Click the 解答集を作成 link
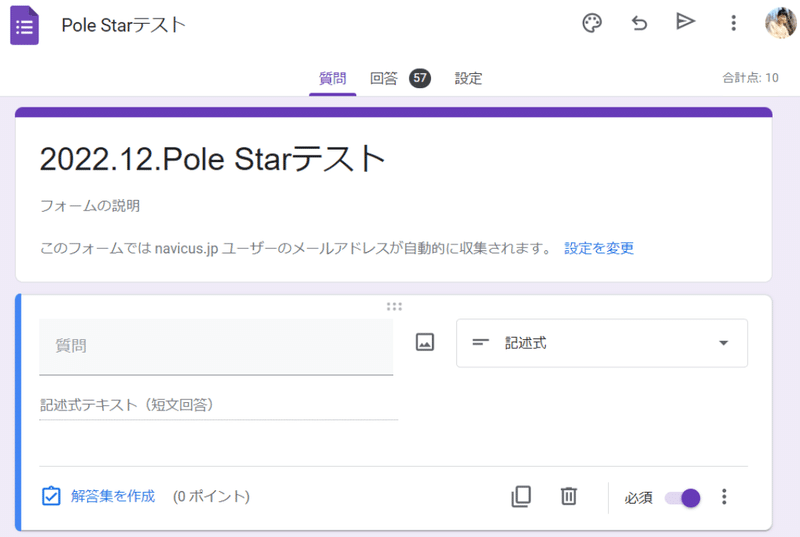The image size is (800, 537). click(x=113, y=496)
